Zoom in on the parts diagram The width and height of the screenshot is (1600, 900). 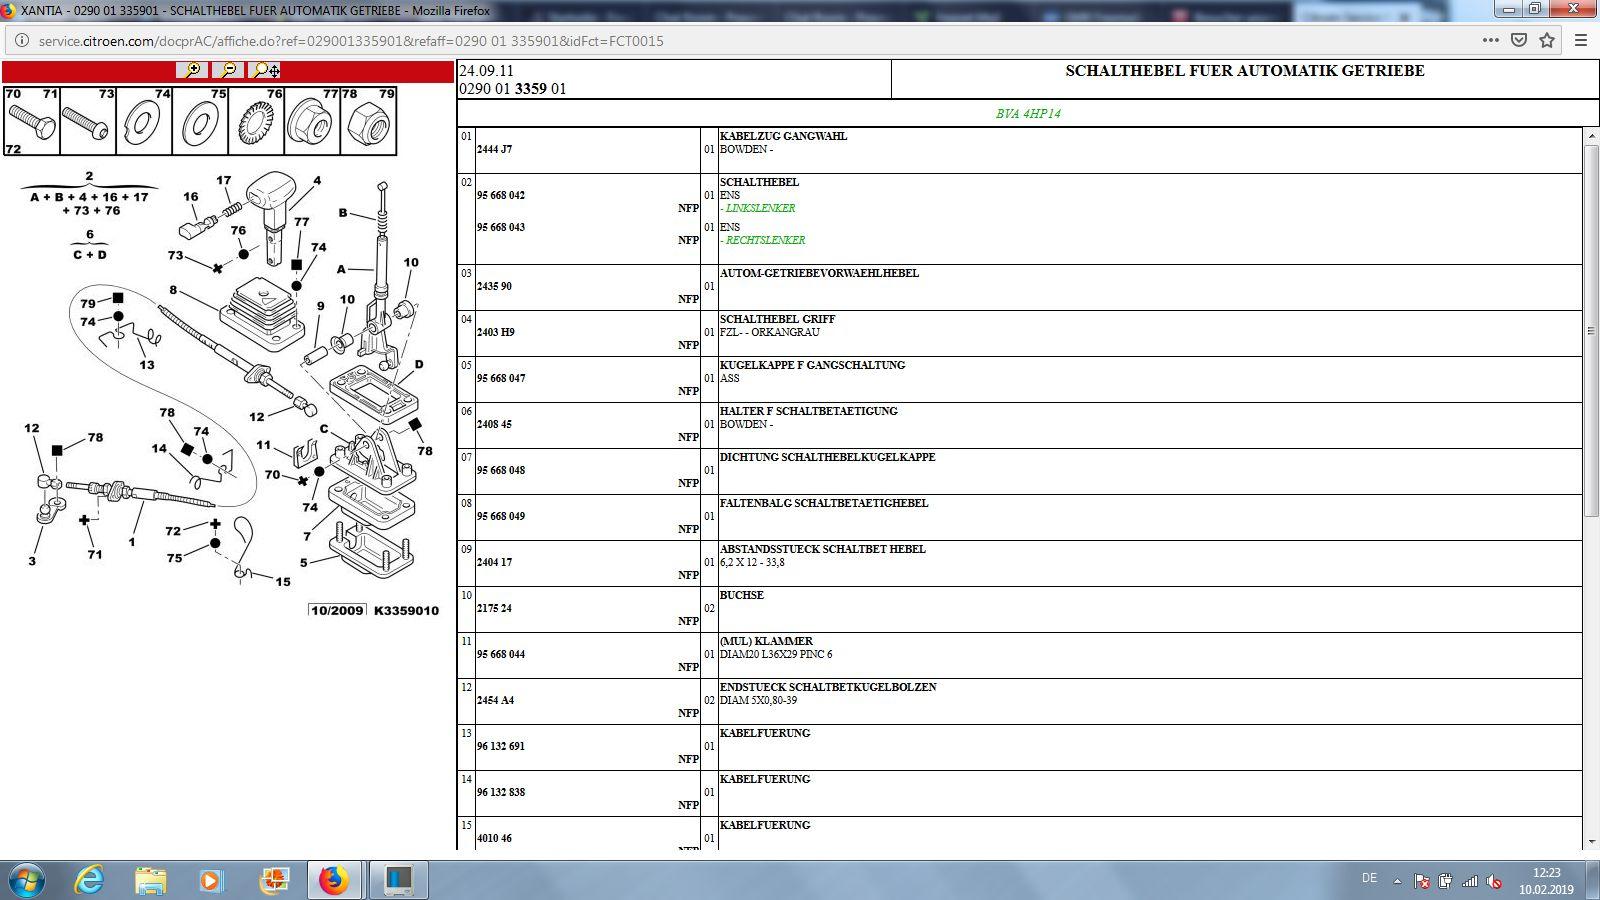pyautogui.click(x=191, y=70)
